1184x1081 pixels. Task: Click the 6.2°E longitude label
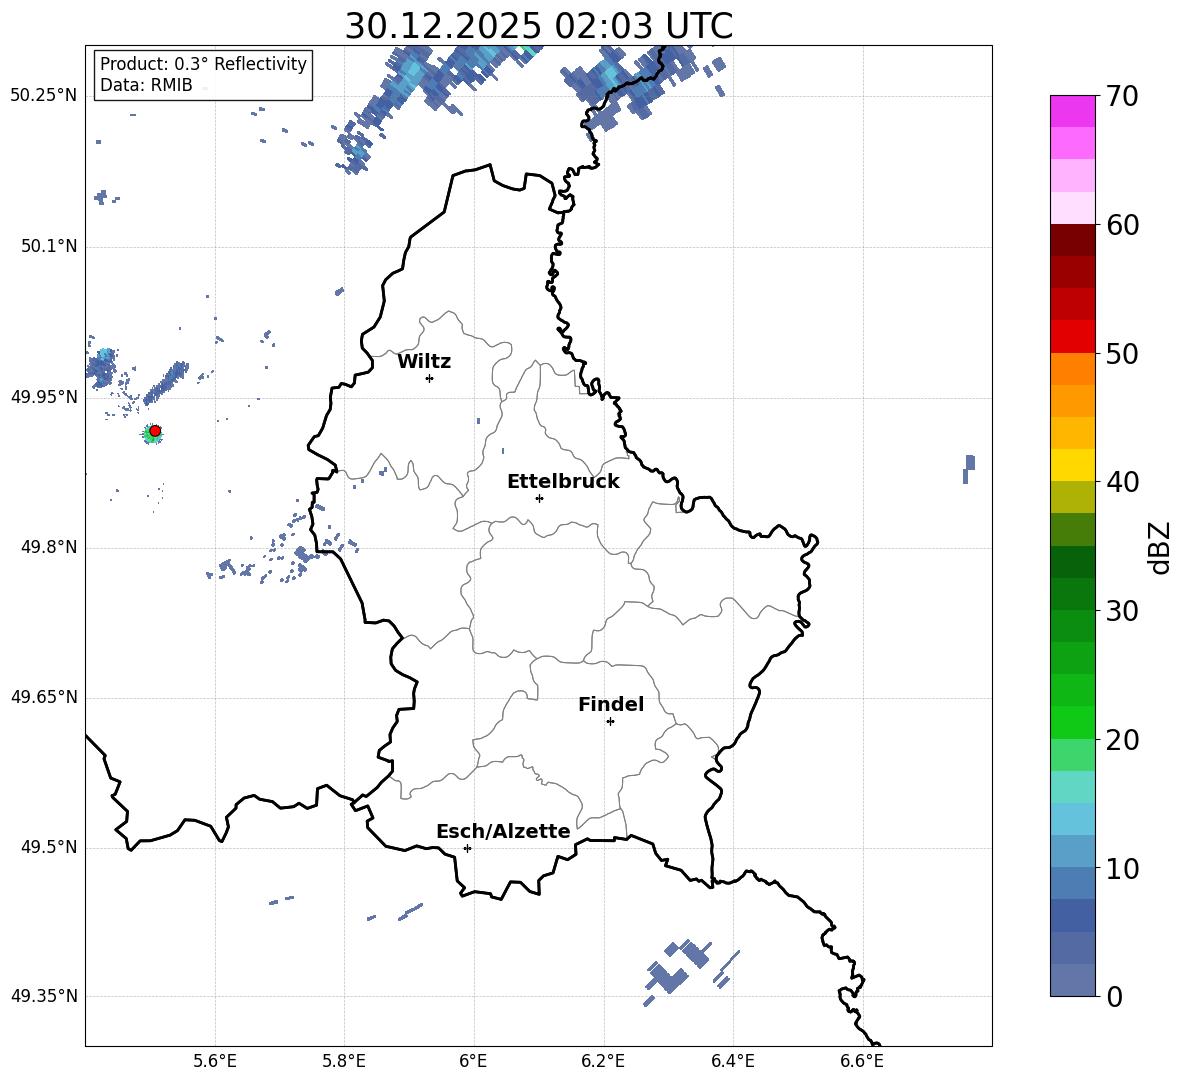(x=603, y=1061)
